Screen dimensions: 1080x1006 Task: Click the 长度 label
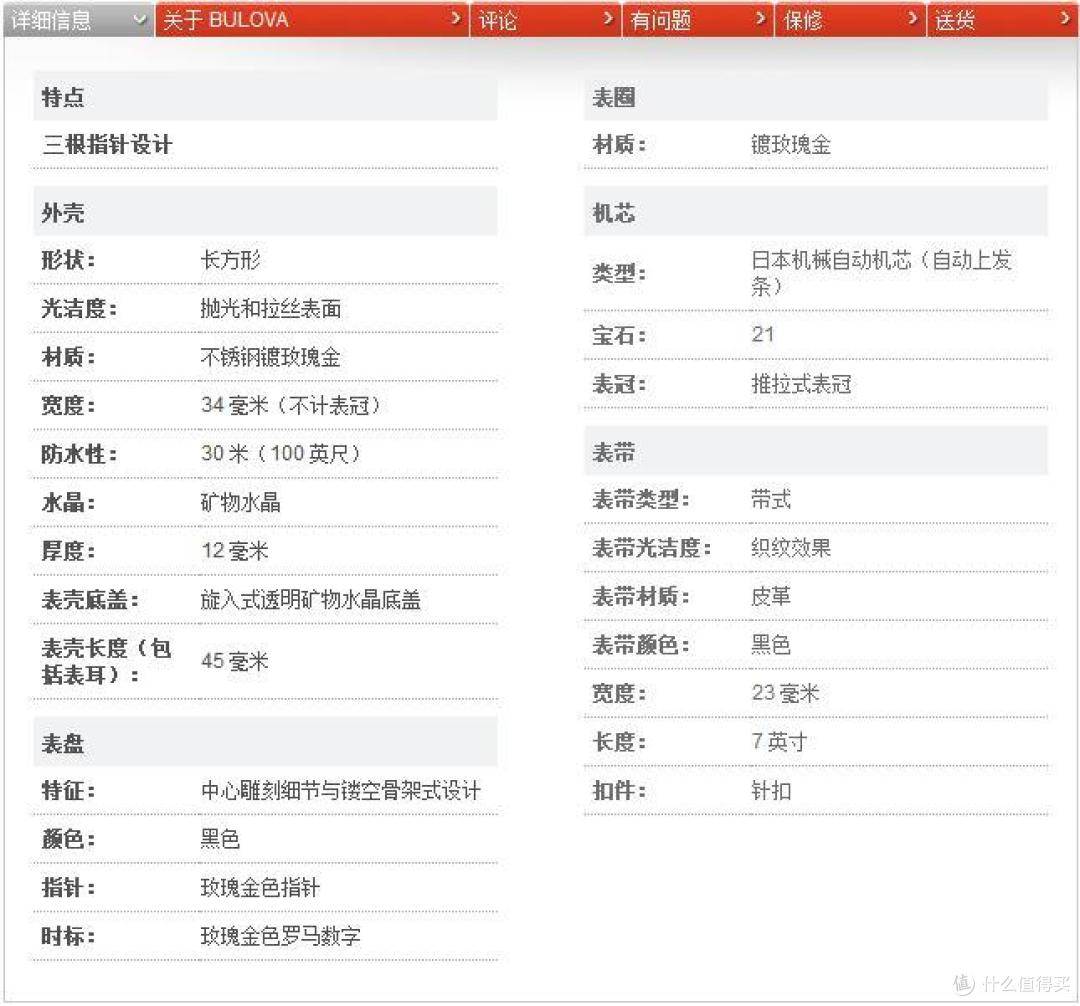click(619, 742)
